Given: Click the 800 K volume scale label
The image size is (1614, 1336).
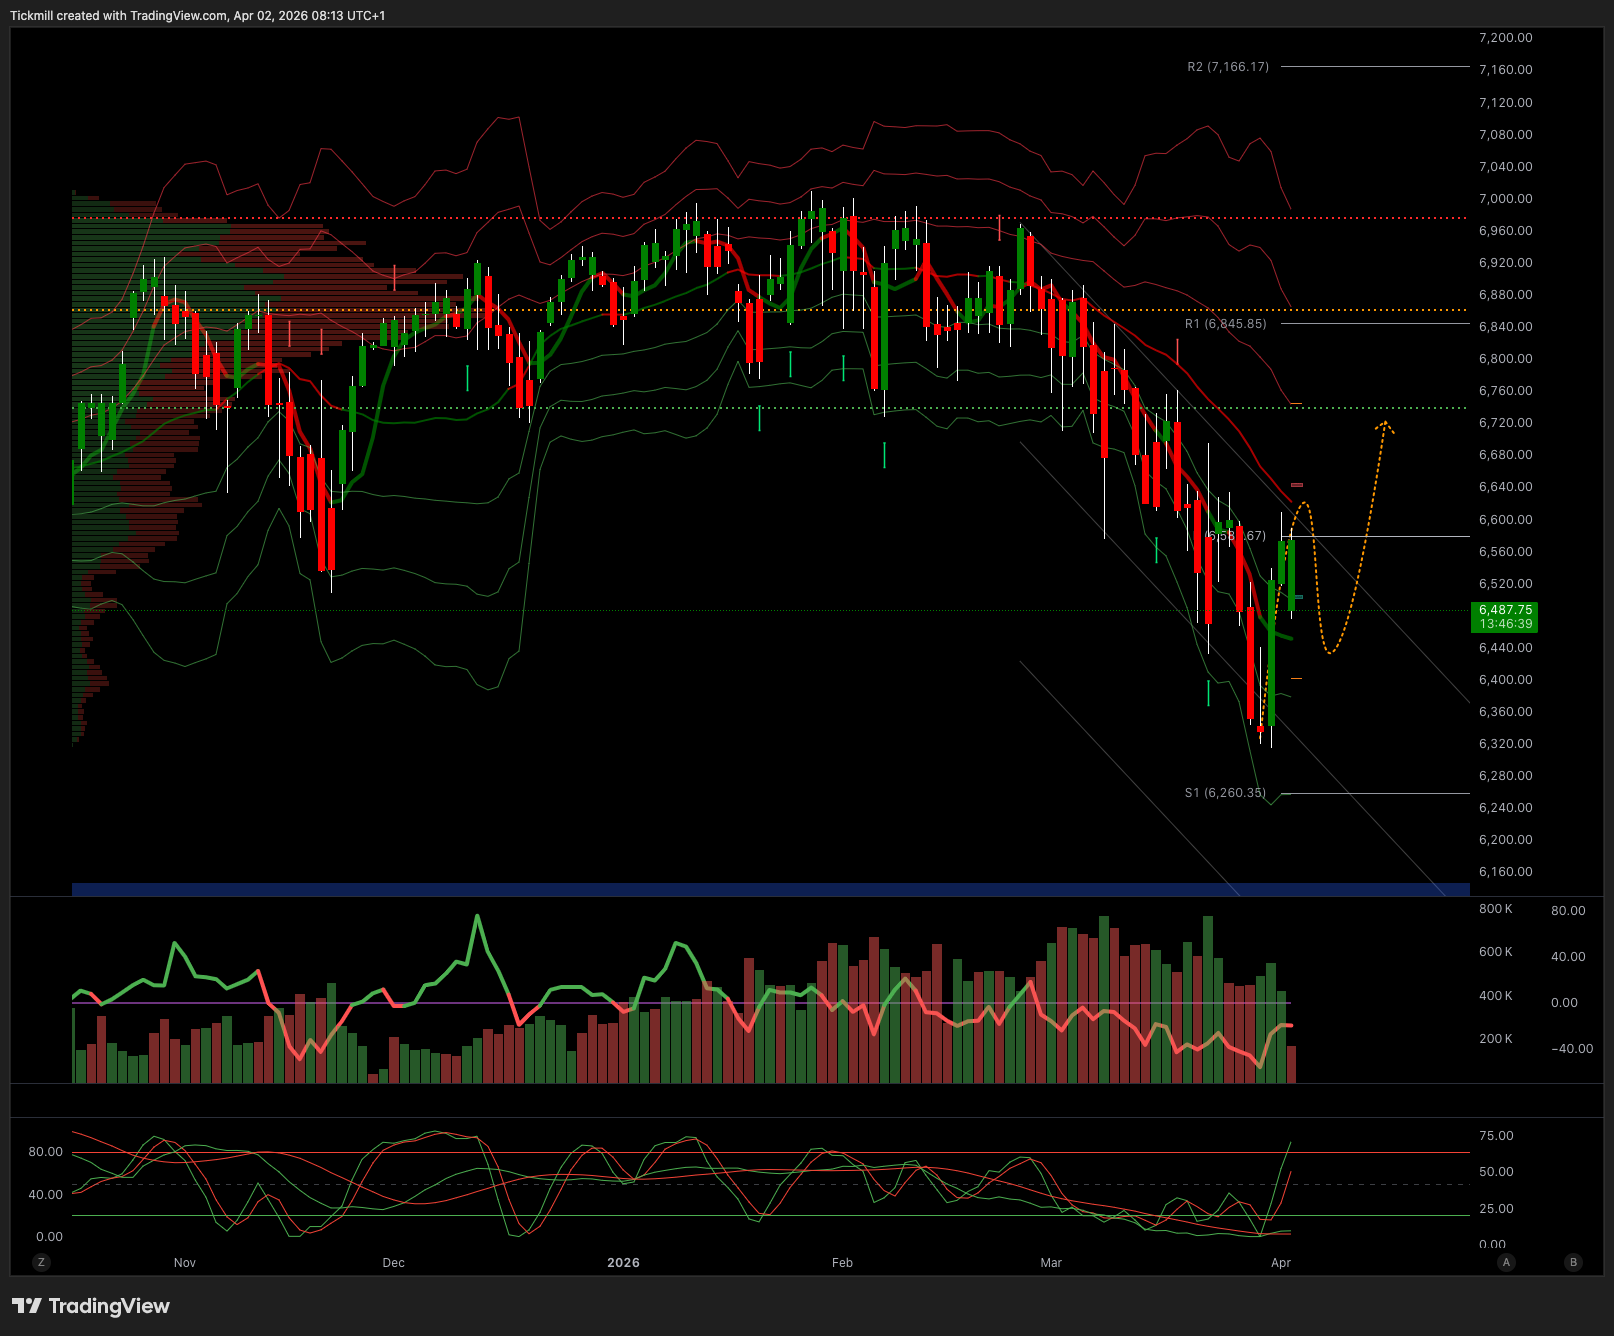Looking at the screenshot, I should click(x=1495, y=909).
